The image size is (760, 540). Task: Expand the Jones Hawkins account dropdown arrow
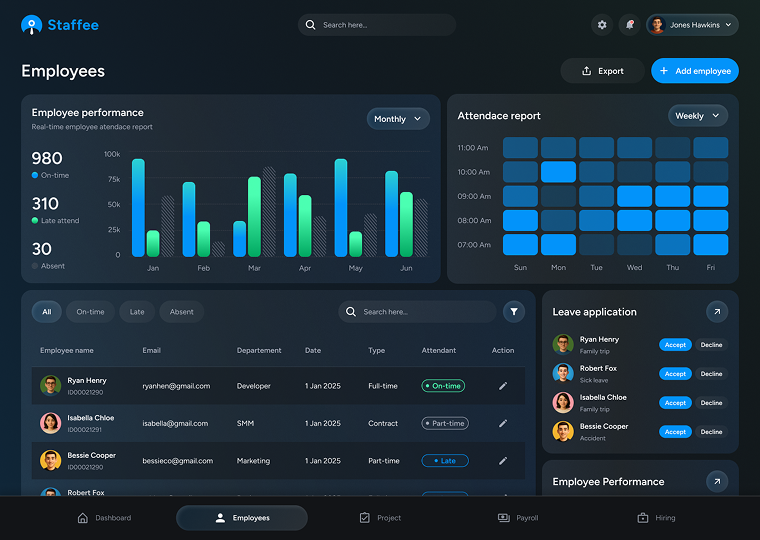tap(728, 25)
